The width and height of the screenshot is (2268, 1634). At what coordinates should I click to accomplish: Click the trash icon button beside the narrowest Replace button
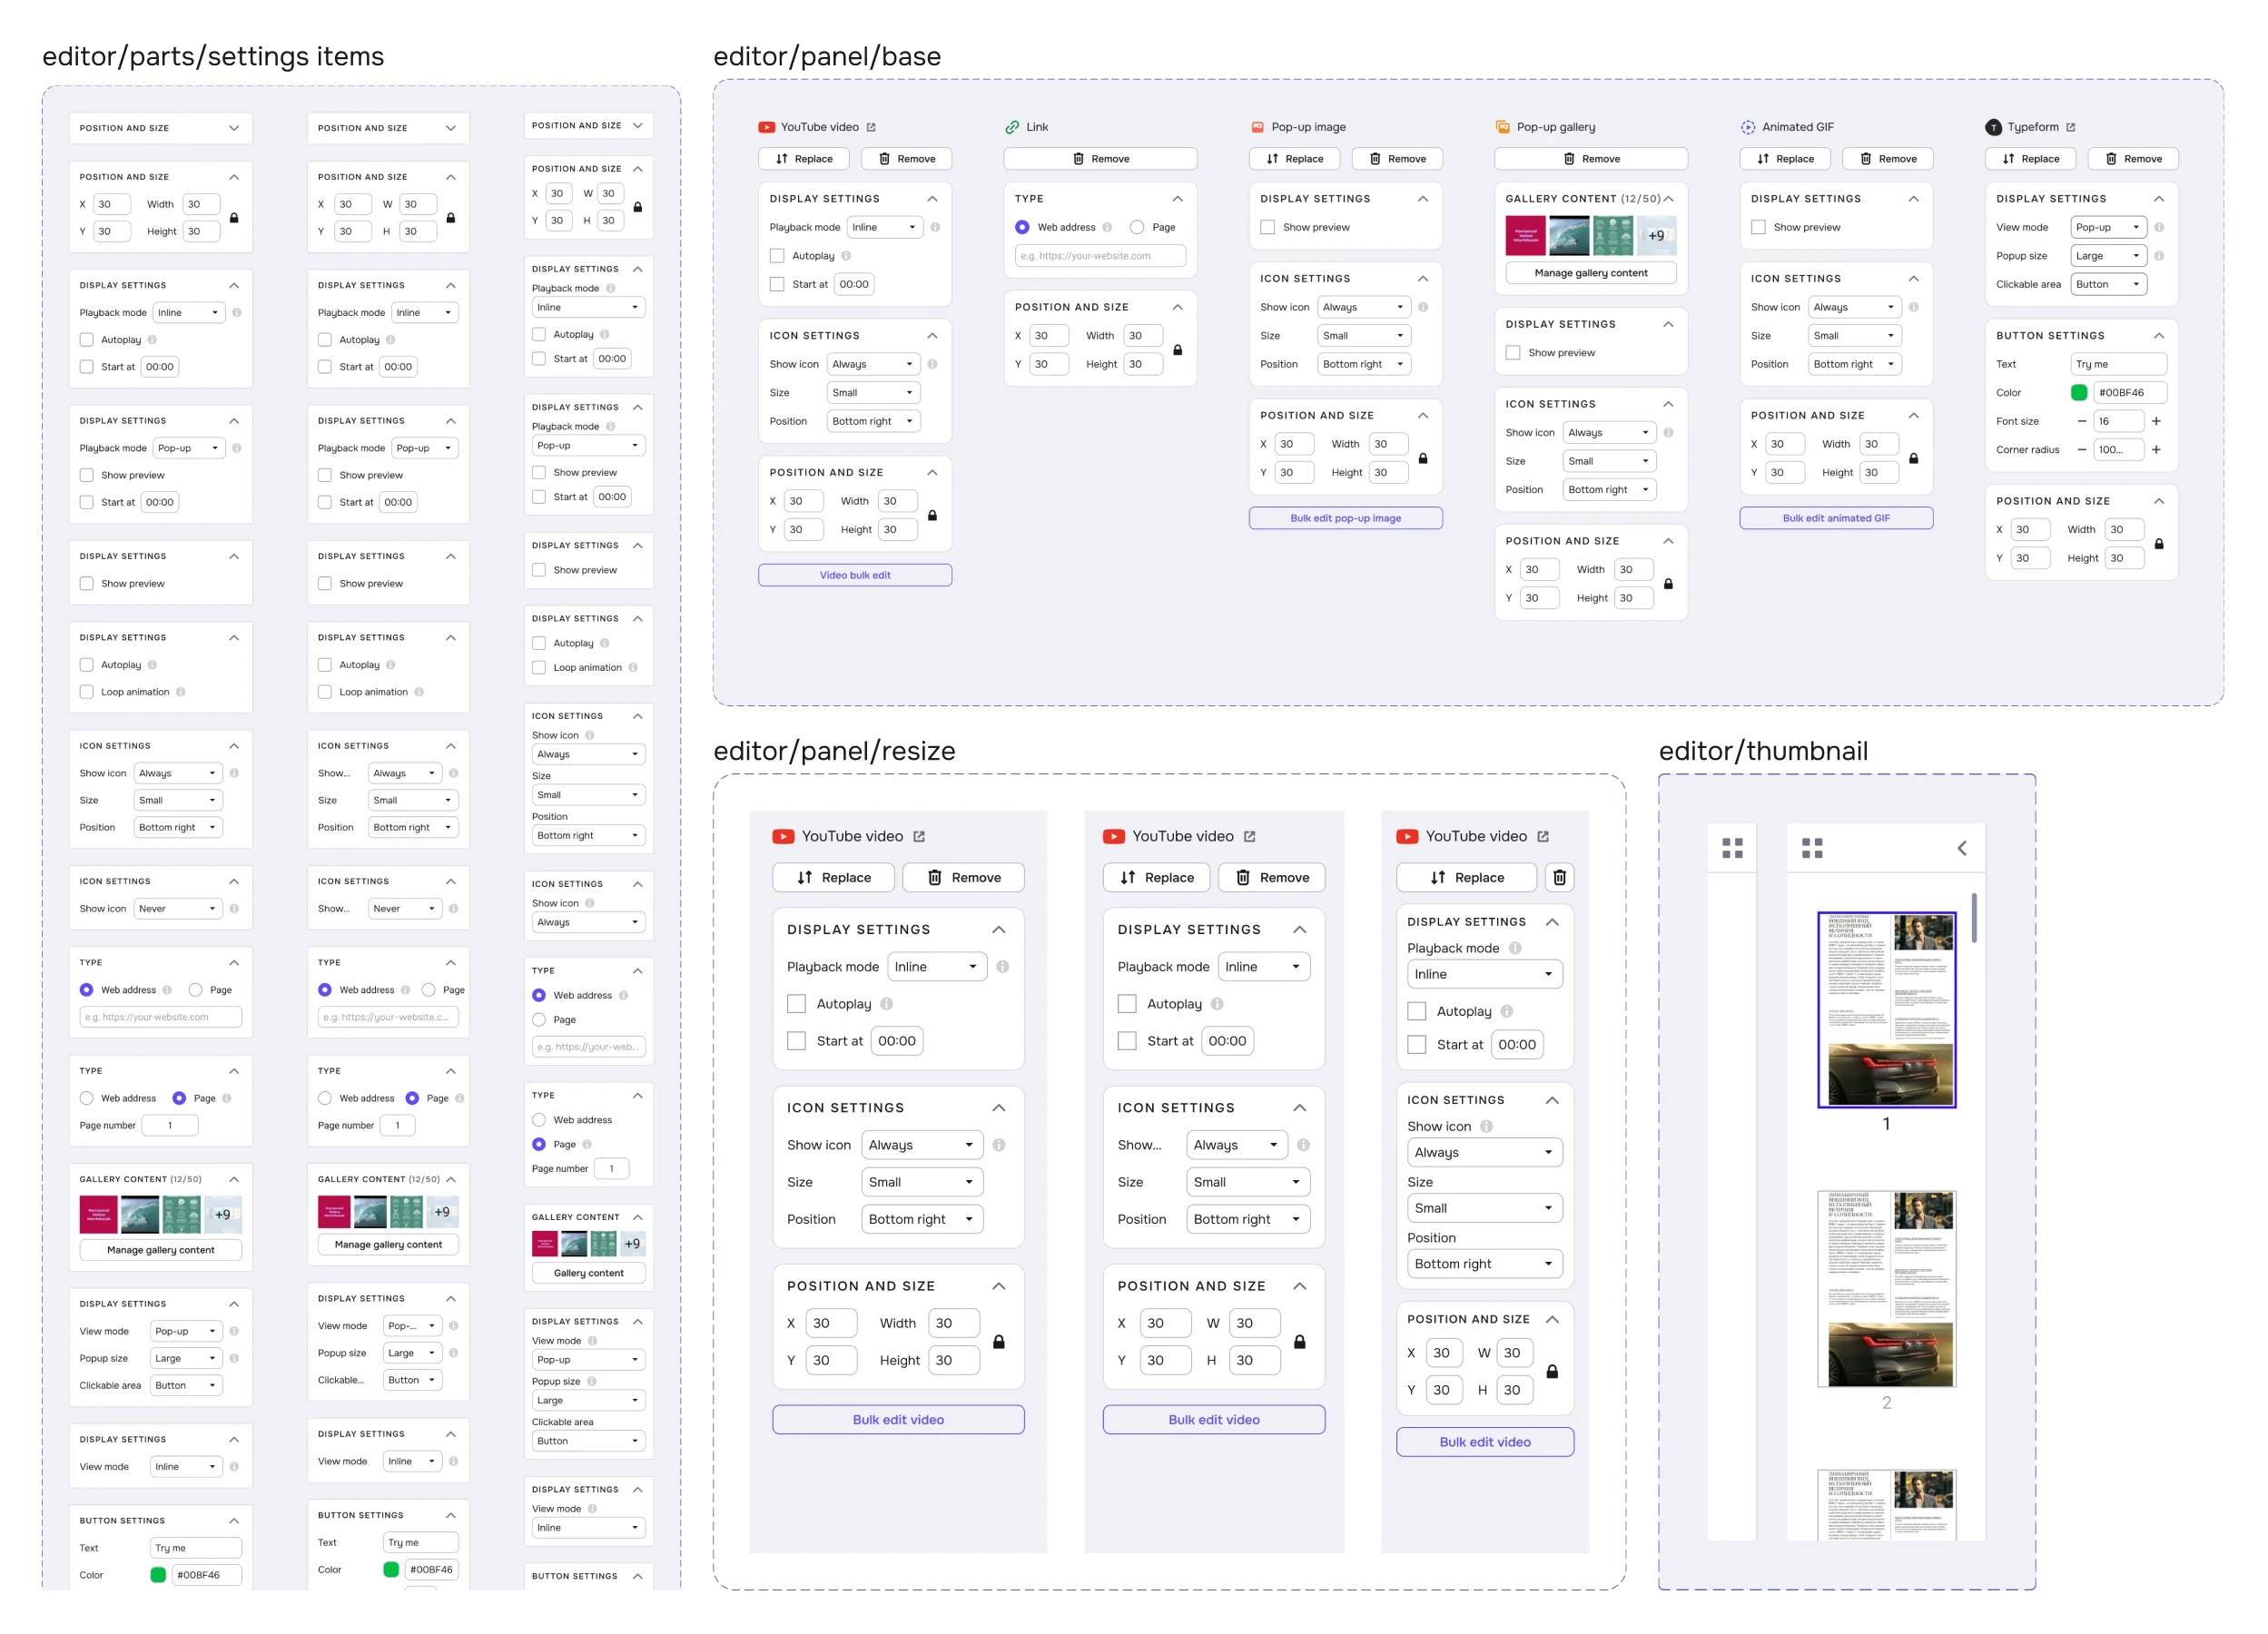point(1559,878)
